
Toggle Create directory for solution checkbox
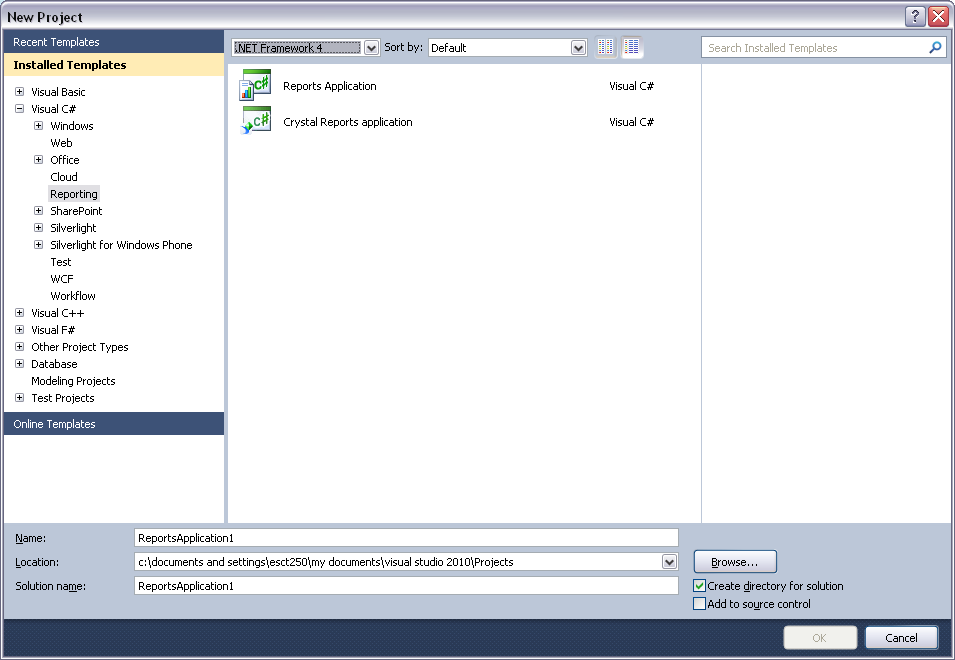[699, 586]
